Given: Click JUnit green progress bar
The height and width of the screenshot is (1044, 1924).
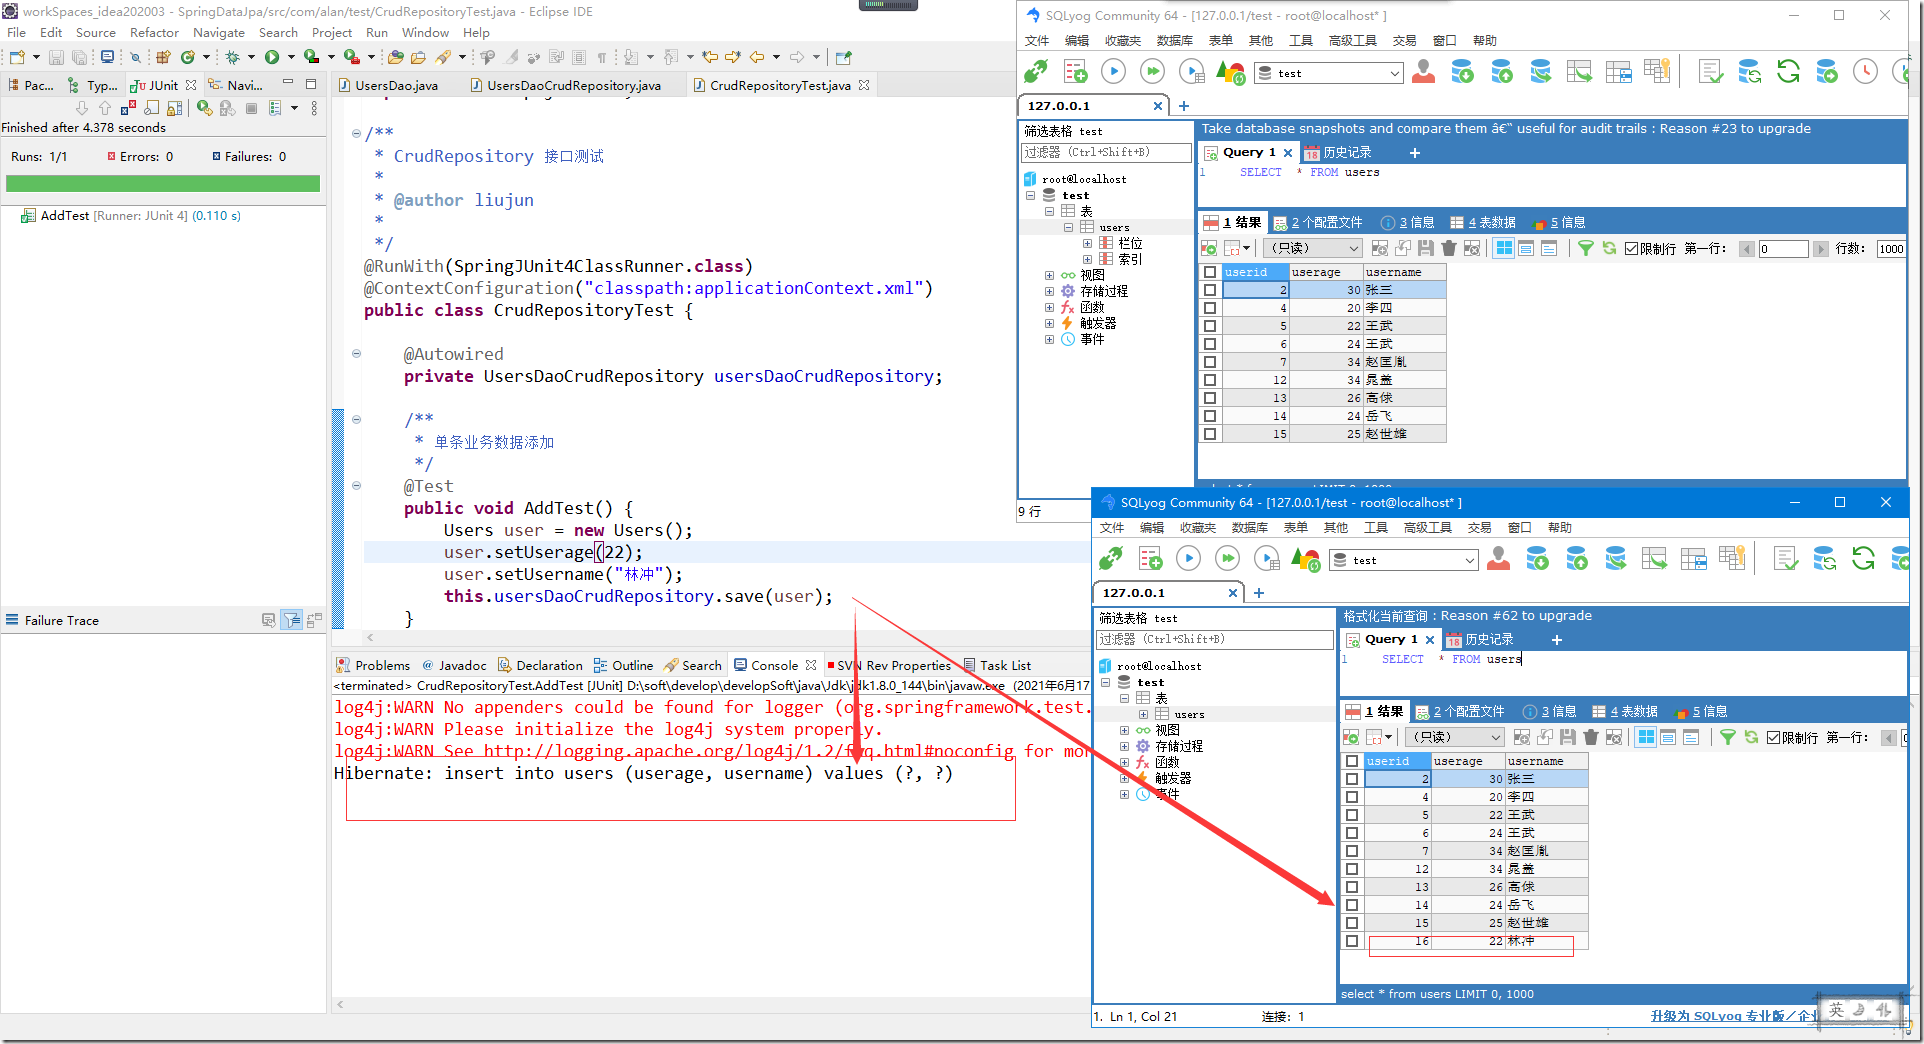Looking at the screenshot, I should click(x=163, y=183).
